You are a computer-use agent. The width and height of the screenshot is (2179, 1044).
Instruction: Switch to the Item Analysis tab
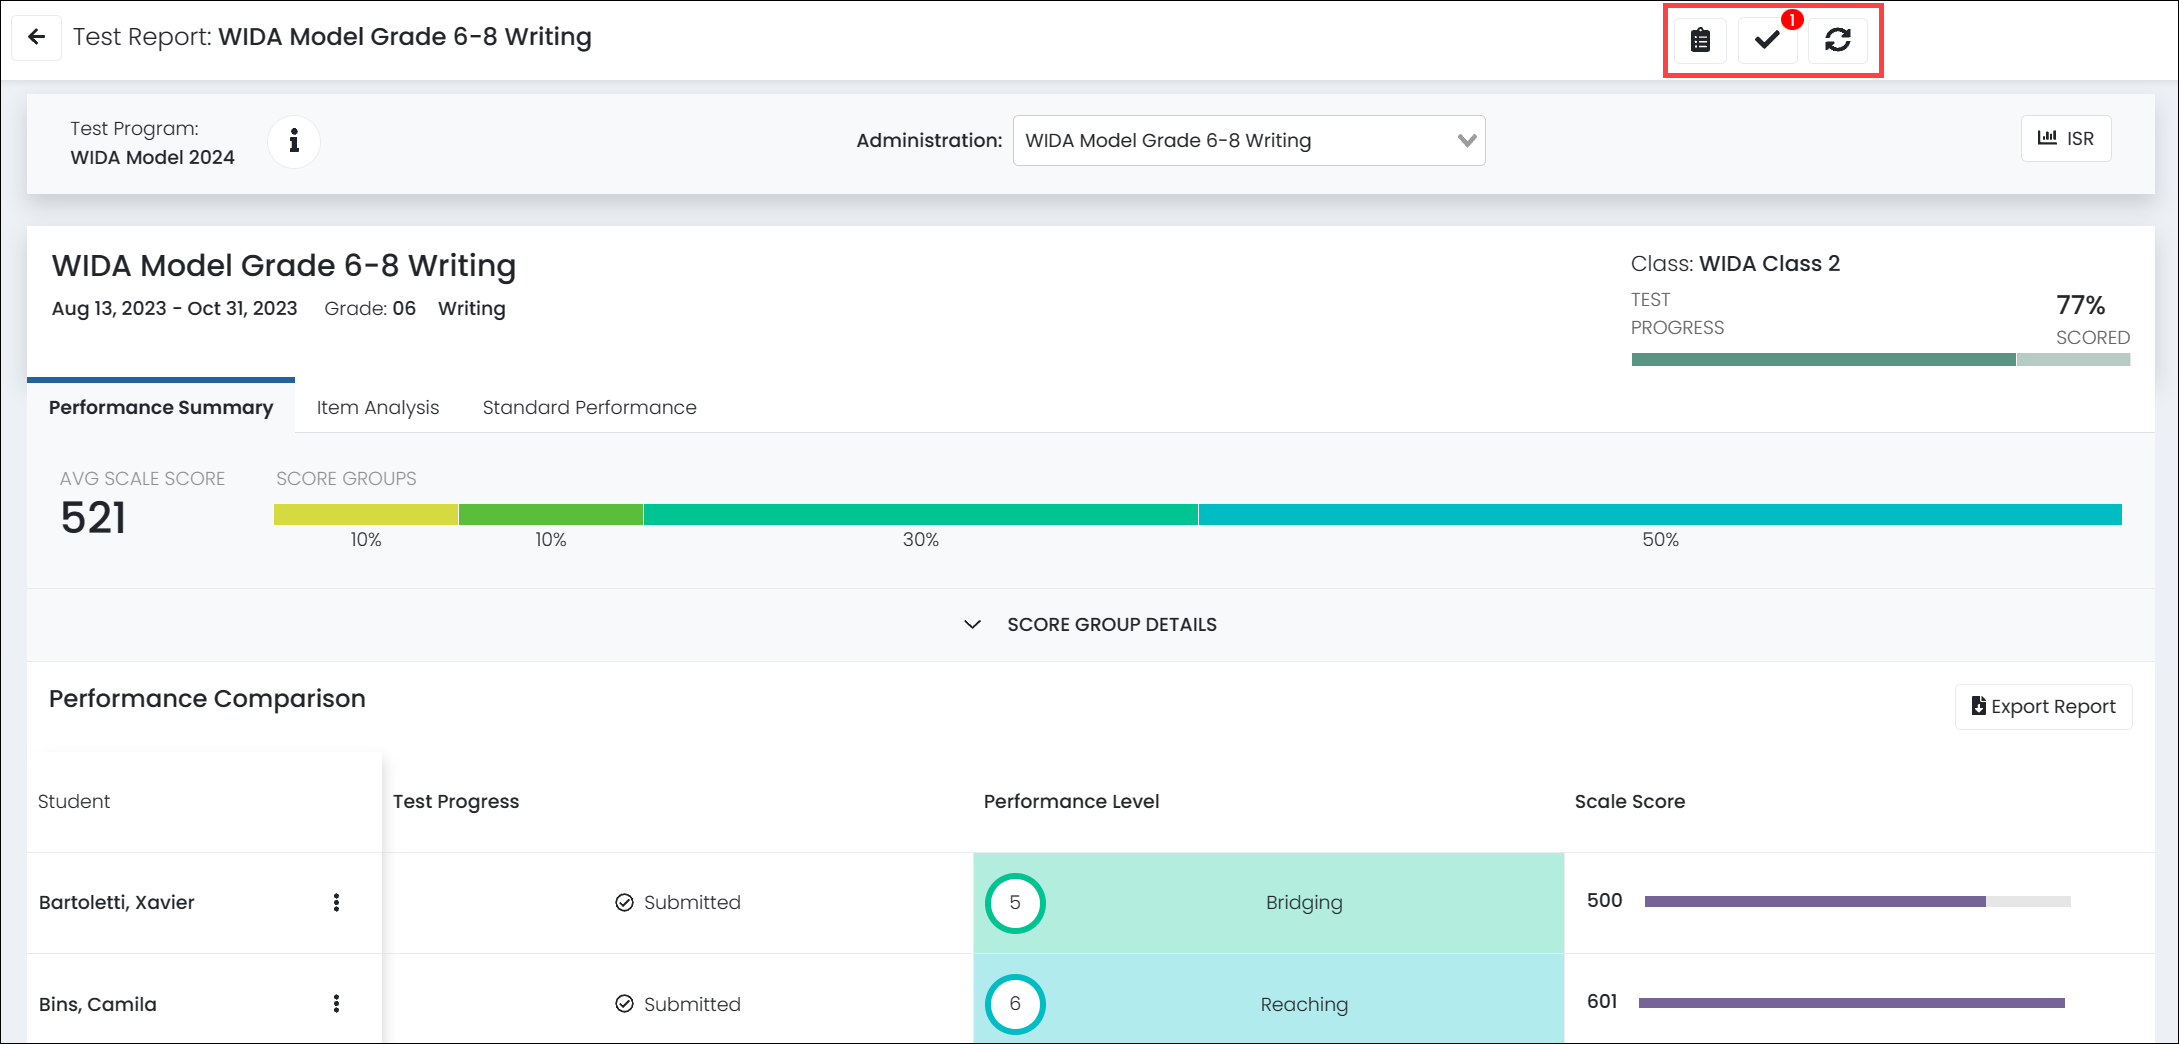377,407
